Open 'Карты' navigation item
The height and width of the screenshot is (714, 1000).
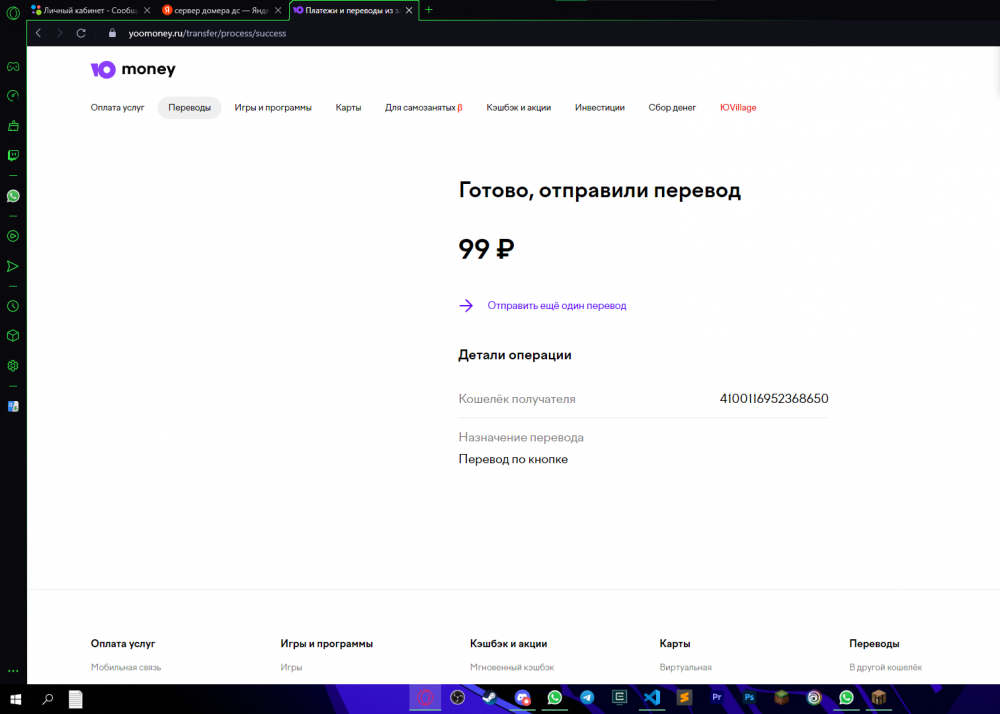click(348, 108)
